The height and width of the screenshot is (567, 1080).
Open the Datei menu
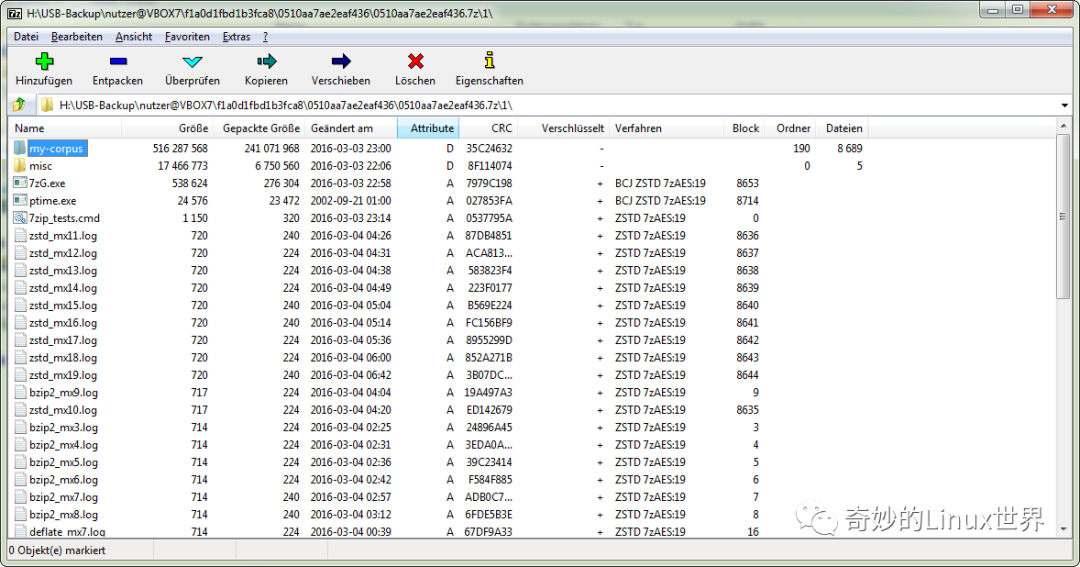[x=26, y=37]
